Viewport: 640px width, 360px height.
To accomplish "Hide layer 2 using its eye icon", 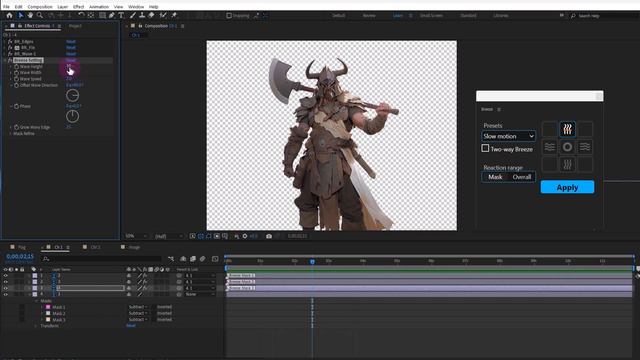I will point(6,282).
